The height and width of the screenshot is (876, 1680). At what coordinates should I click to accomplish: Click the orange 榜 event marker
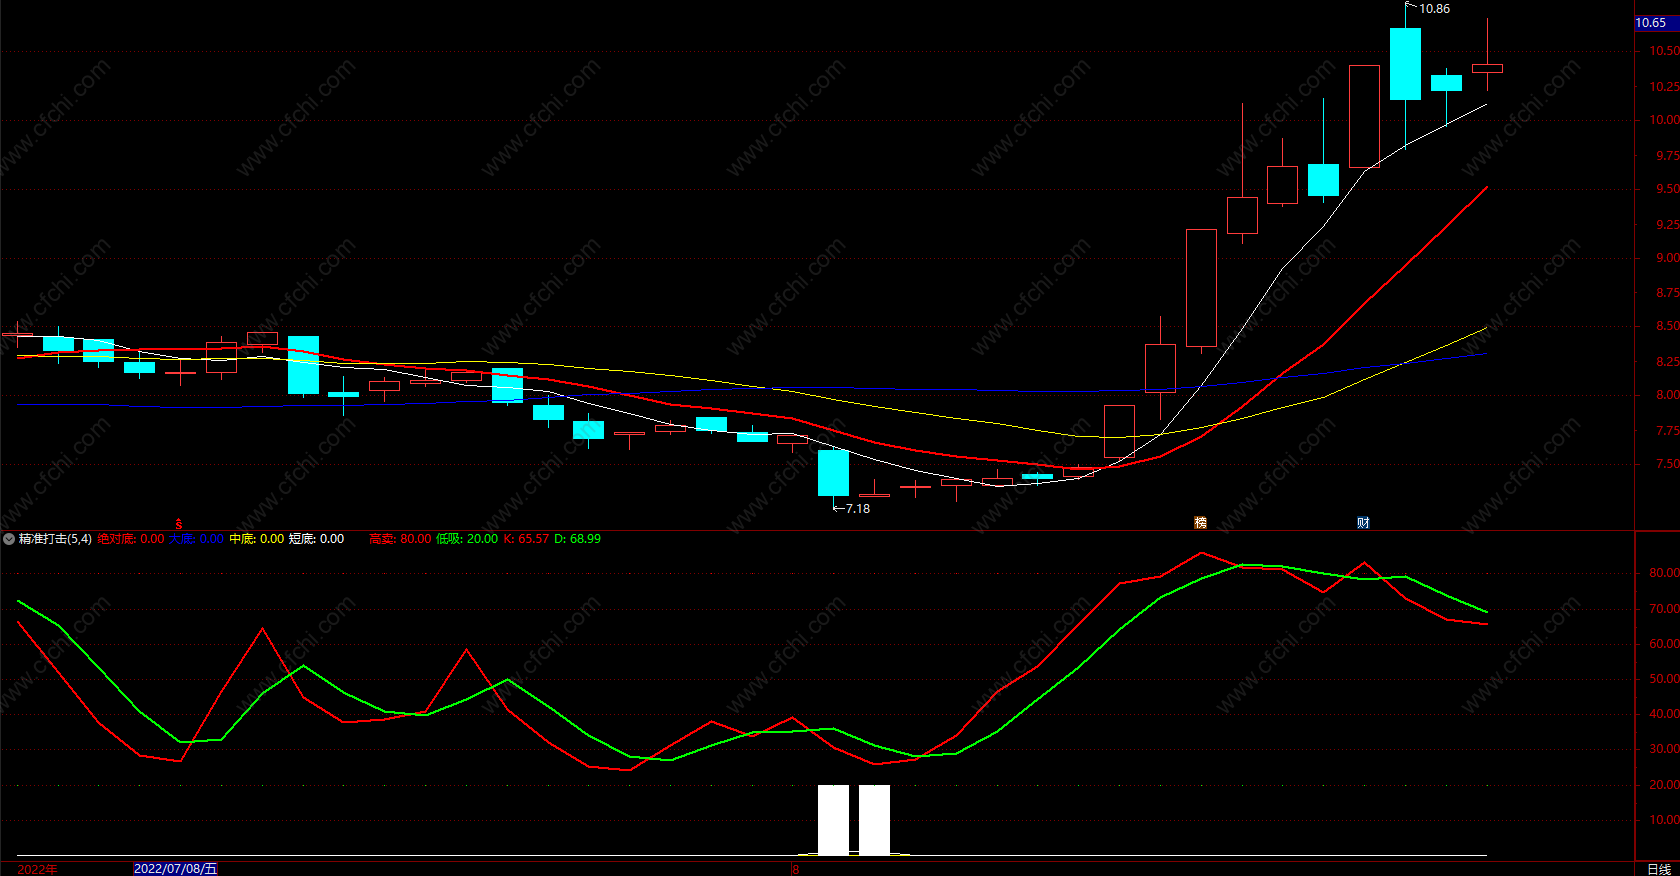click(x=1200, y=522)
